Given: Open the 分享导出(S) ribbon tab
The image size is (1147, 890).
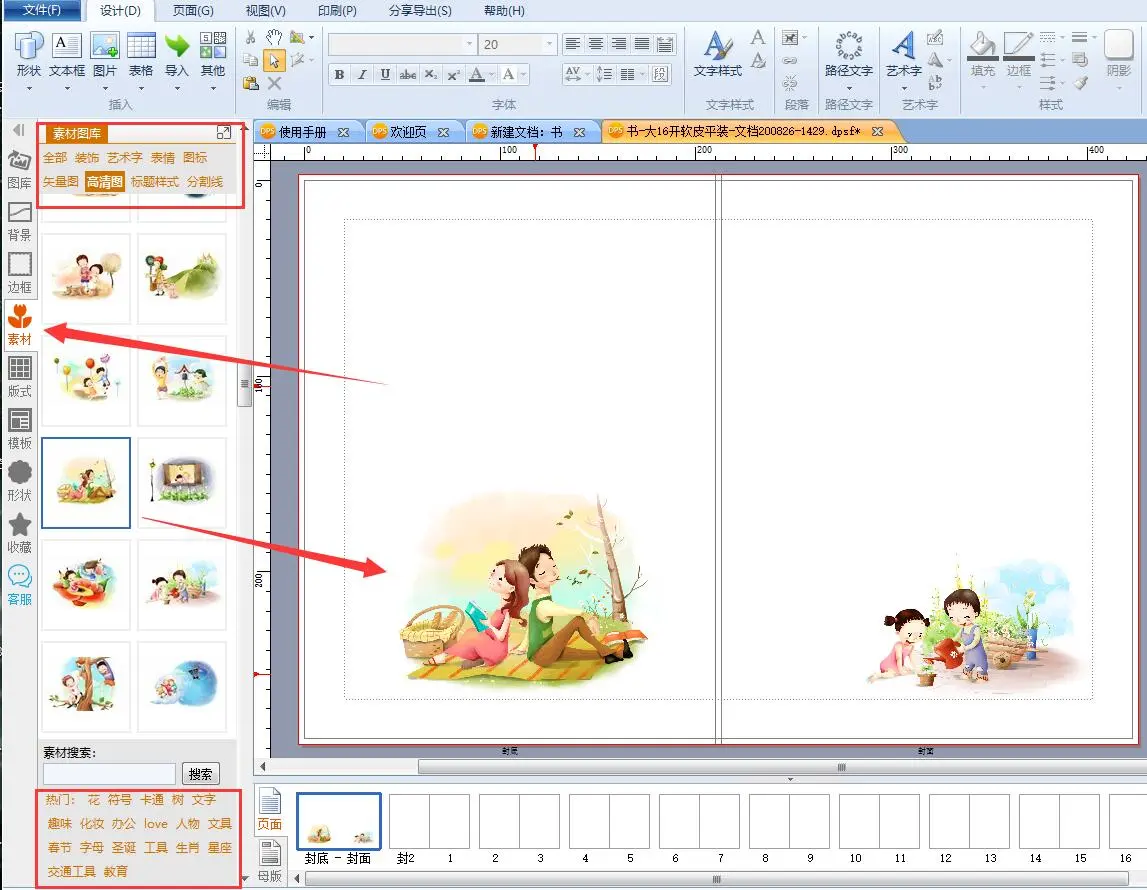Looking at the screenshot, I should coord(420,11).
